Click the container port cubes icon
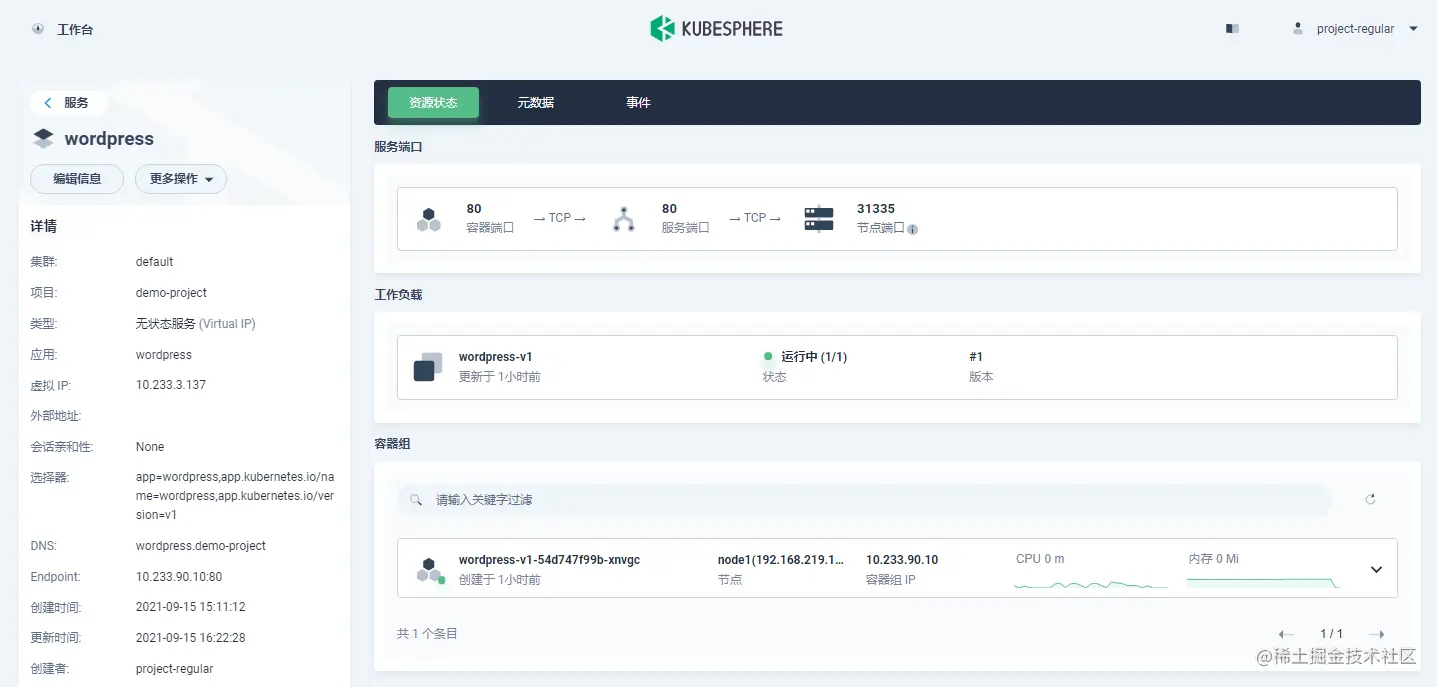The height and width of the screenshot is (687, 1437). point(429,219)
